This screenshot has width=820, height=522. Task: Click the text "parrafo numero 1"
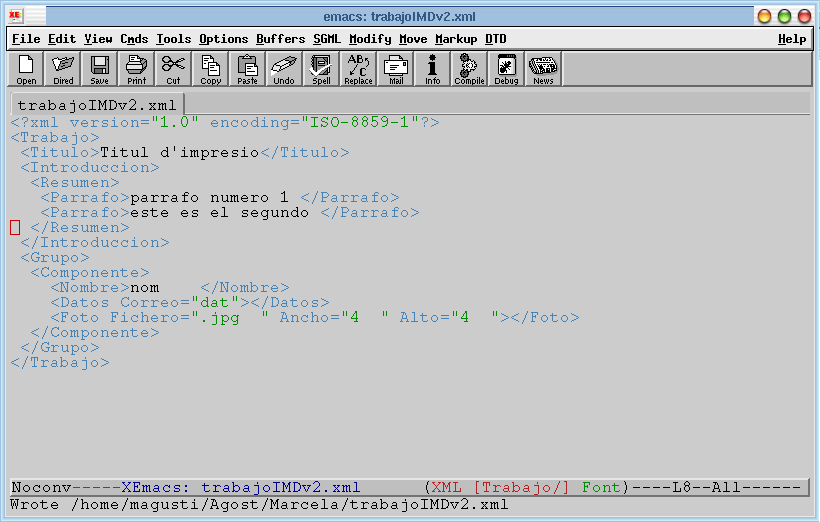[209, 198]
